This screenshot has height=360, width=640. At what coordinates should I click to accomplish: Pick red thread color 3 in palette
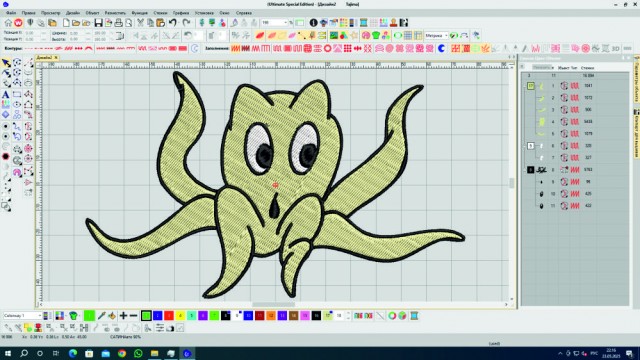coord(169,316)
